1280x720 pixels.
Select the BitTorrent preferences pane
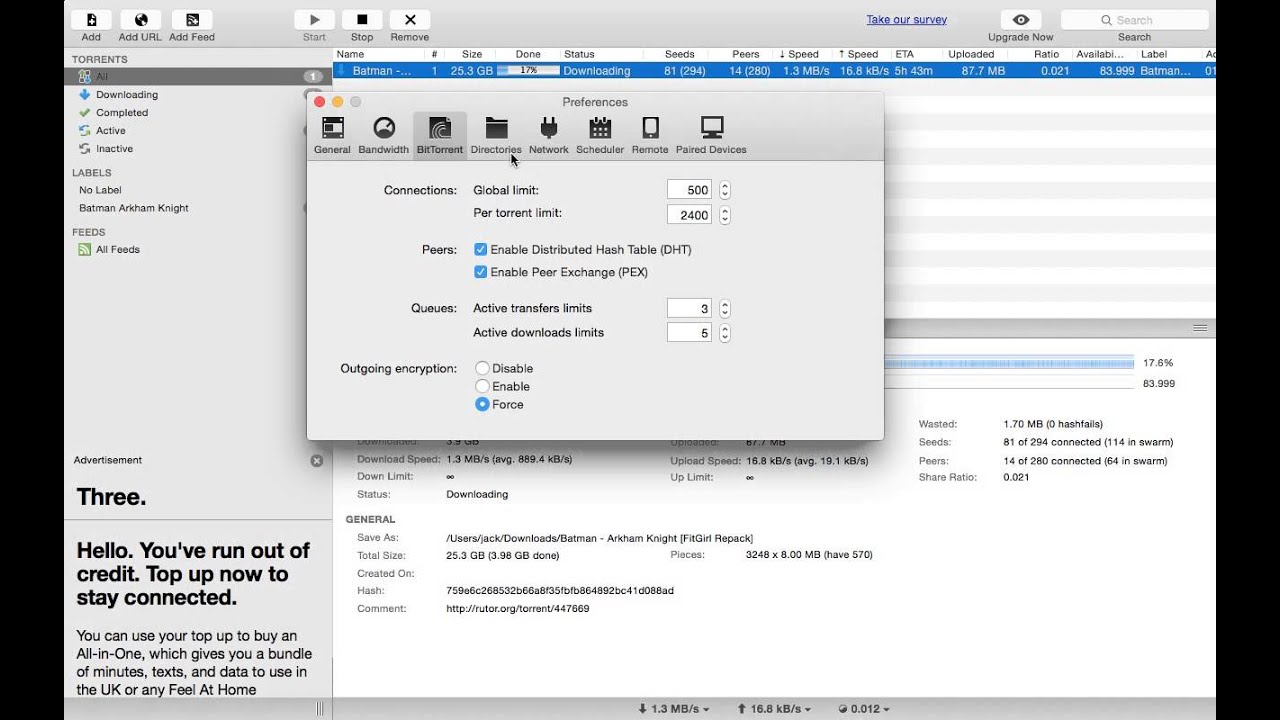pyautogui.click(x=440, y=136)
